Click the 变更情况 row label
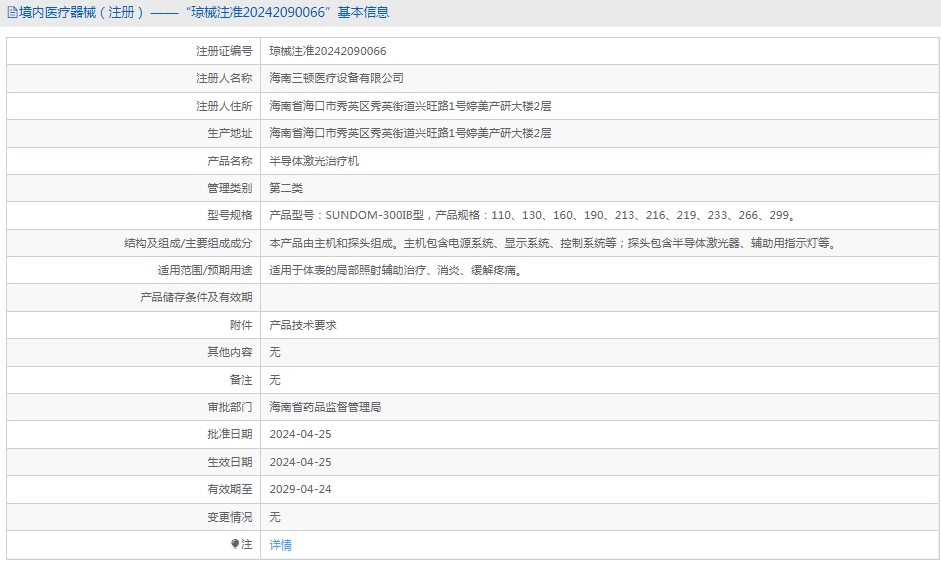The image size is (941, 561). point(230,517)
